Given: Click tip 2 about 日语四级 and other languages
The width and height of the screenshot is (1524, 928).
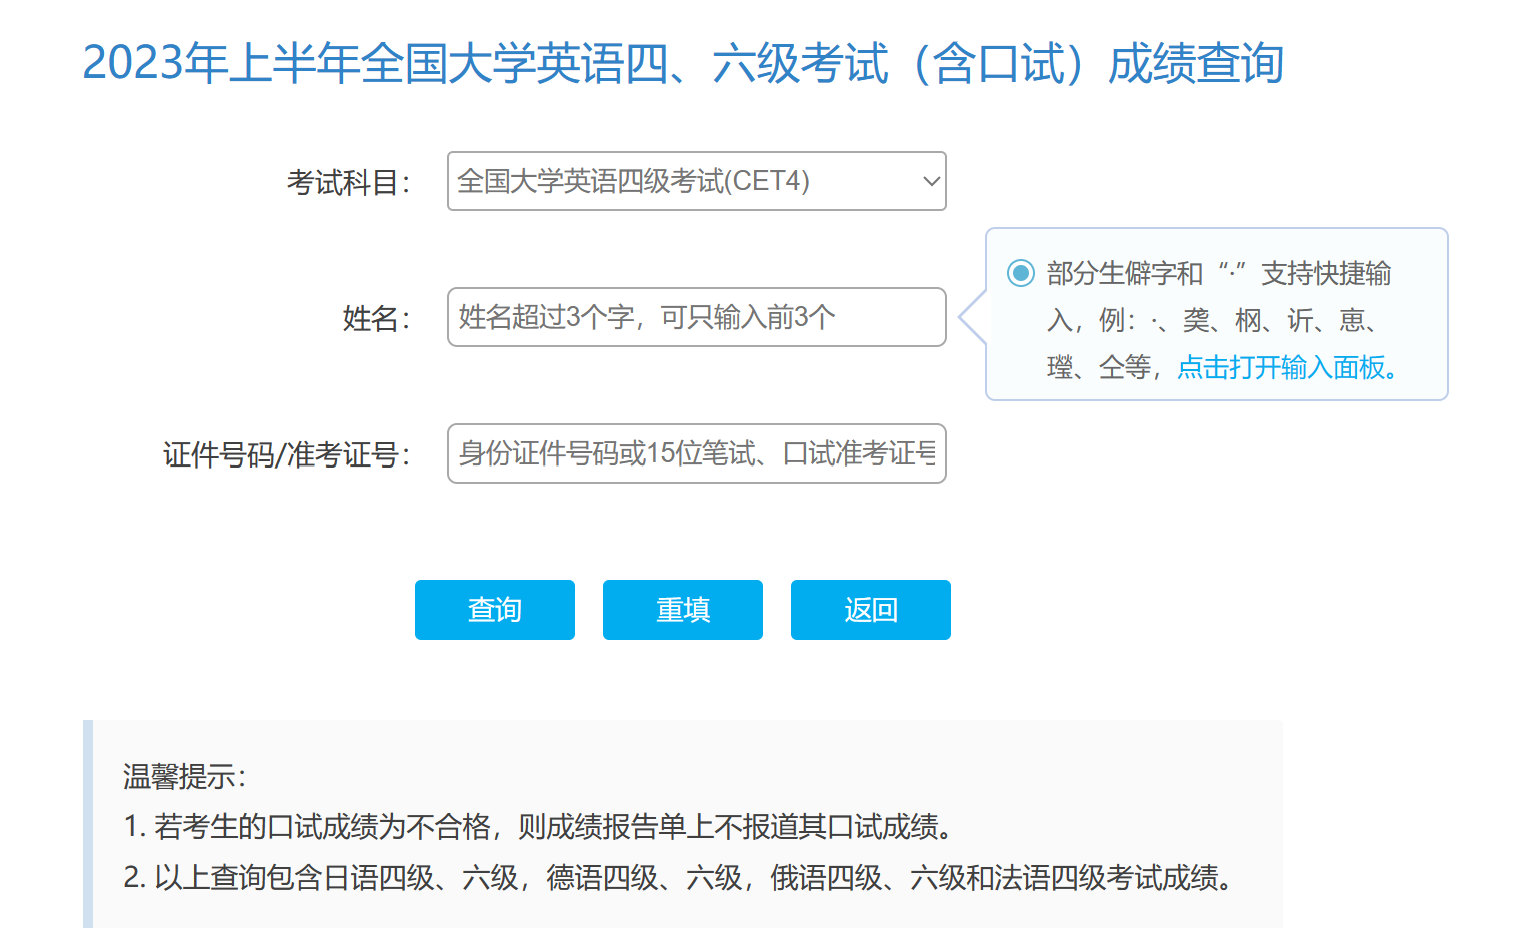Looking at the screenshot, I should pos(680,878).
